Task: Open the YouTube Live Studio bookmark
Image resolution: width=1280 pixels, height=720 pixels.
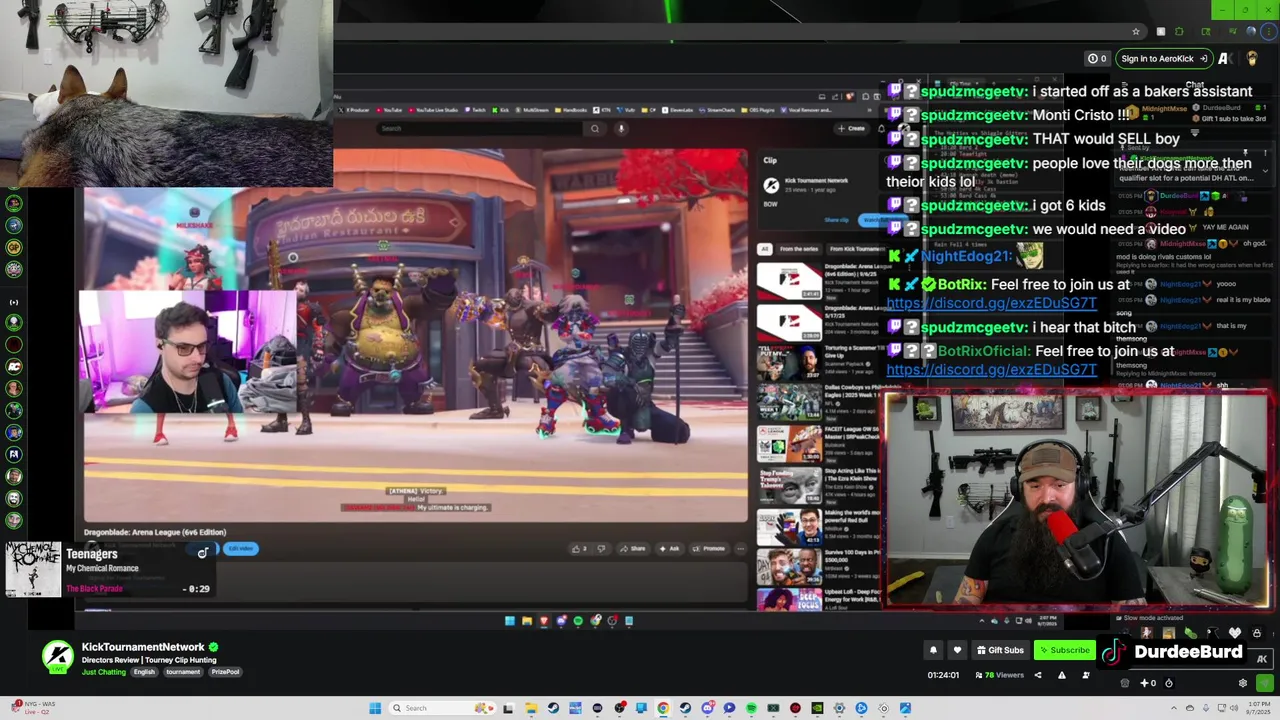Action: 432,110
